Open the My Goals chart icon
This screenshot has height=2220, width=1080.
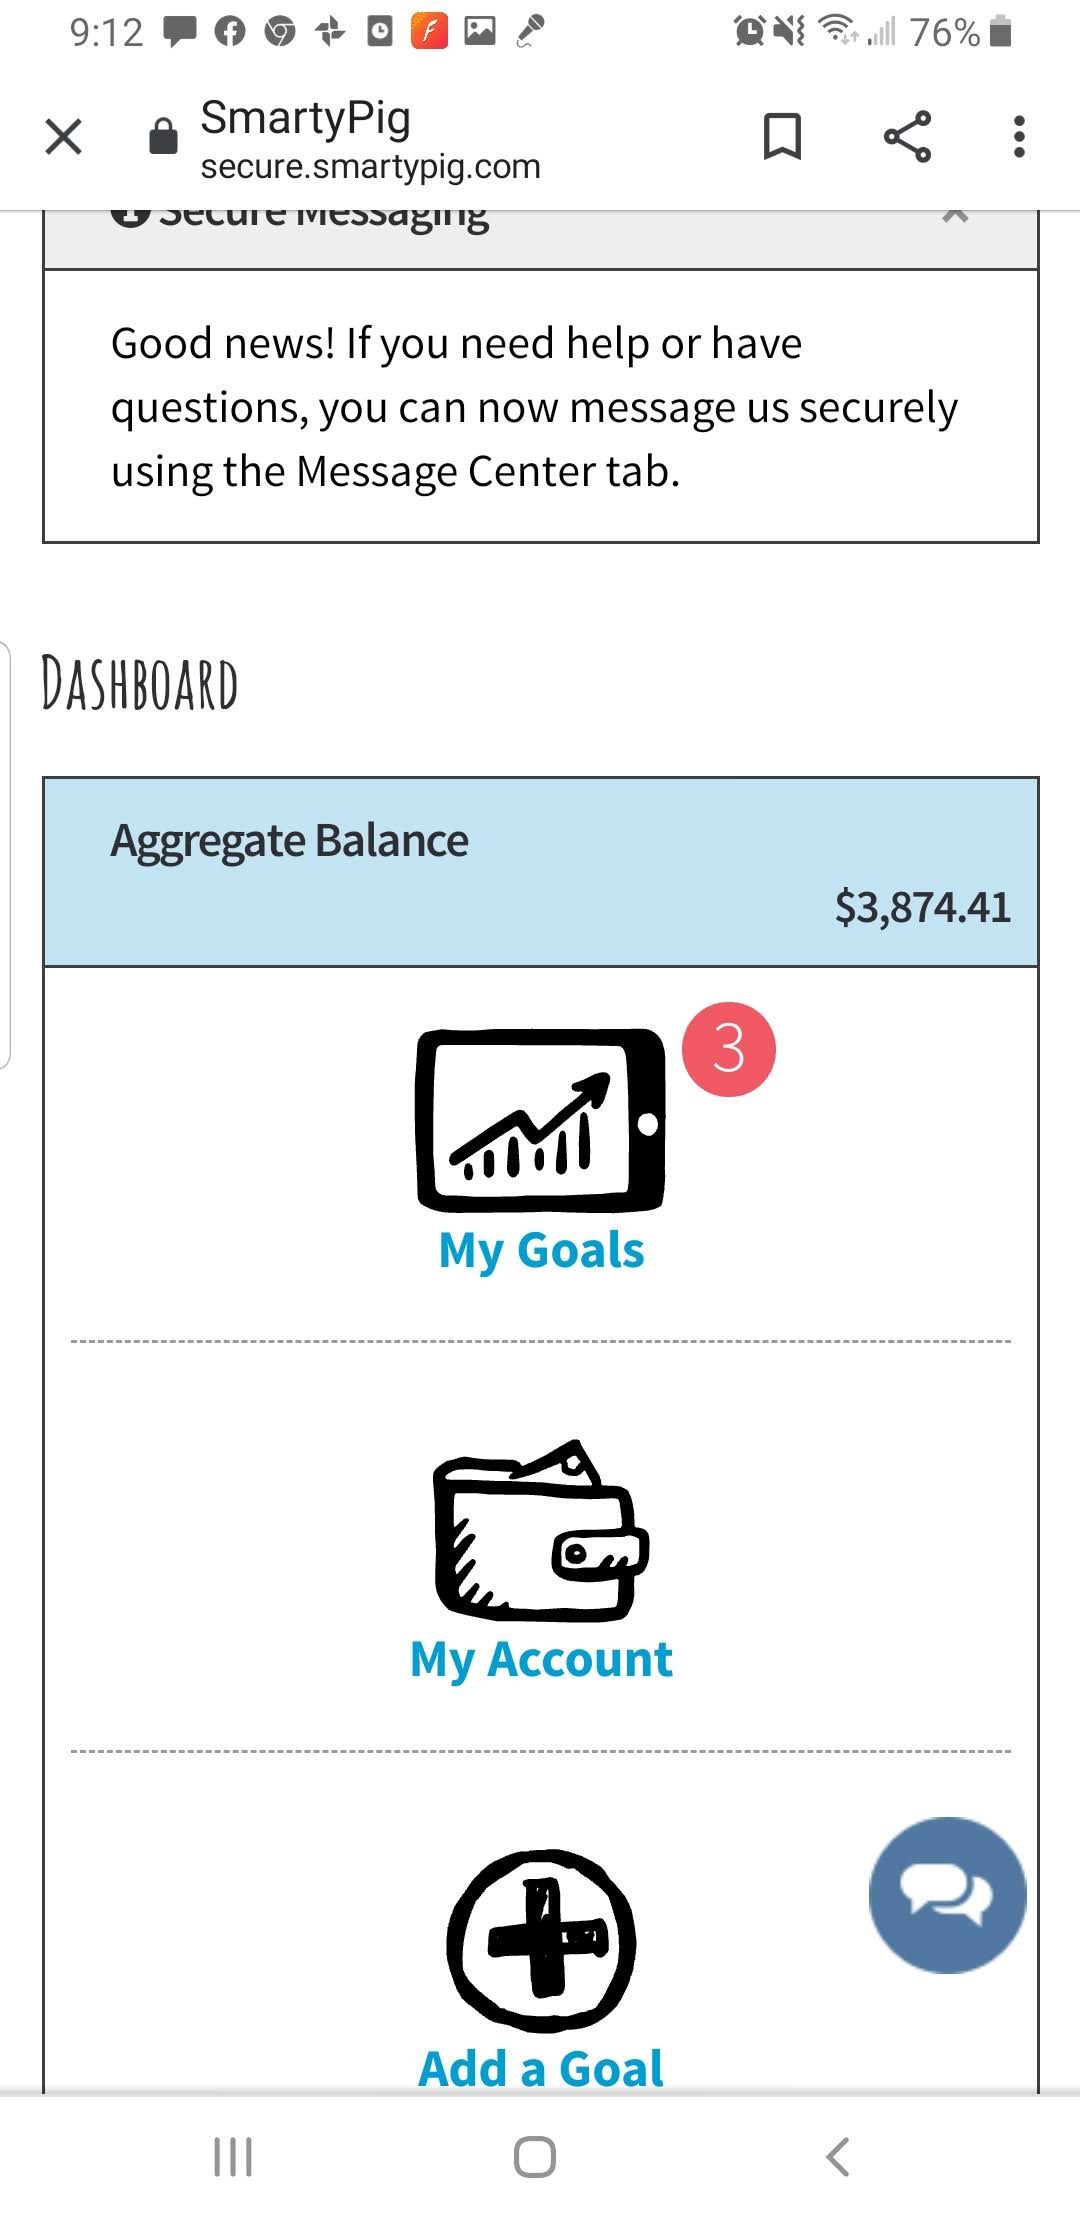[541, 1120]
